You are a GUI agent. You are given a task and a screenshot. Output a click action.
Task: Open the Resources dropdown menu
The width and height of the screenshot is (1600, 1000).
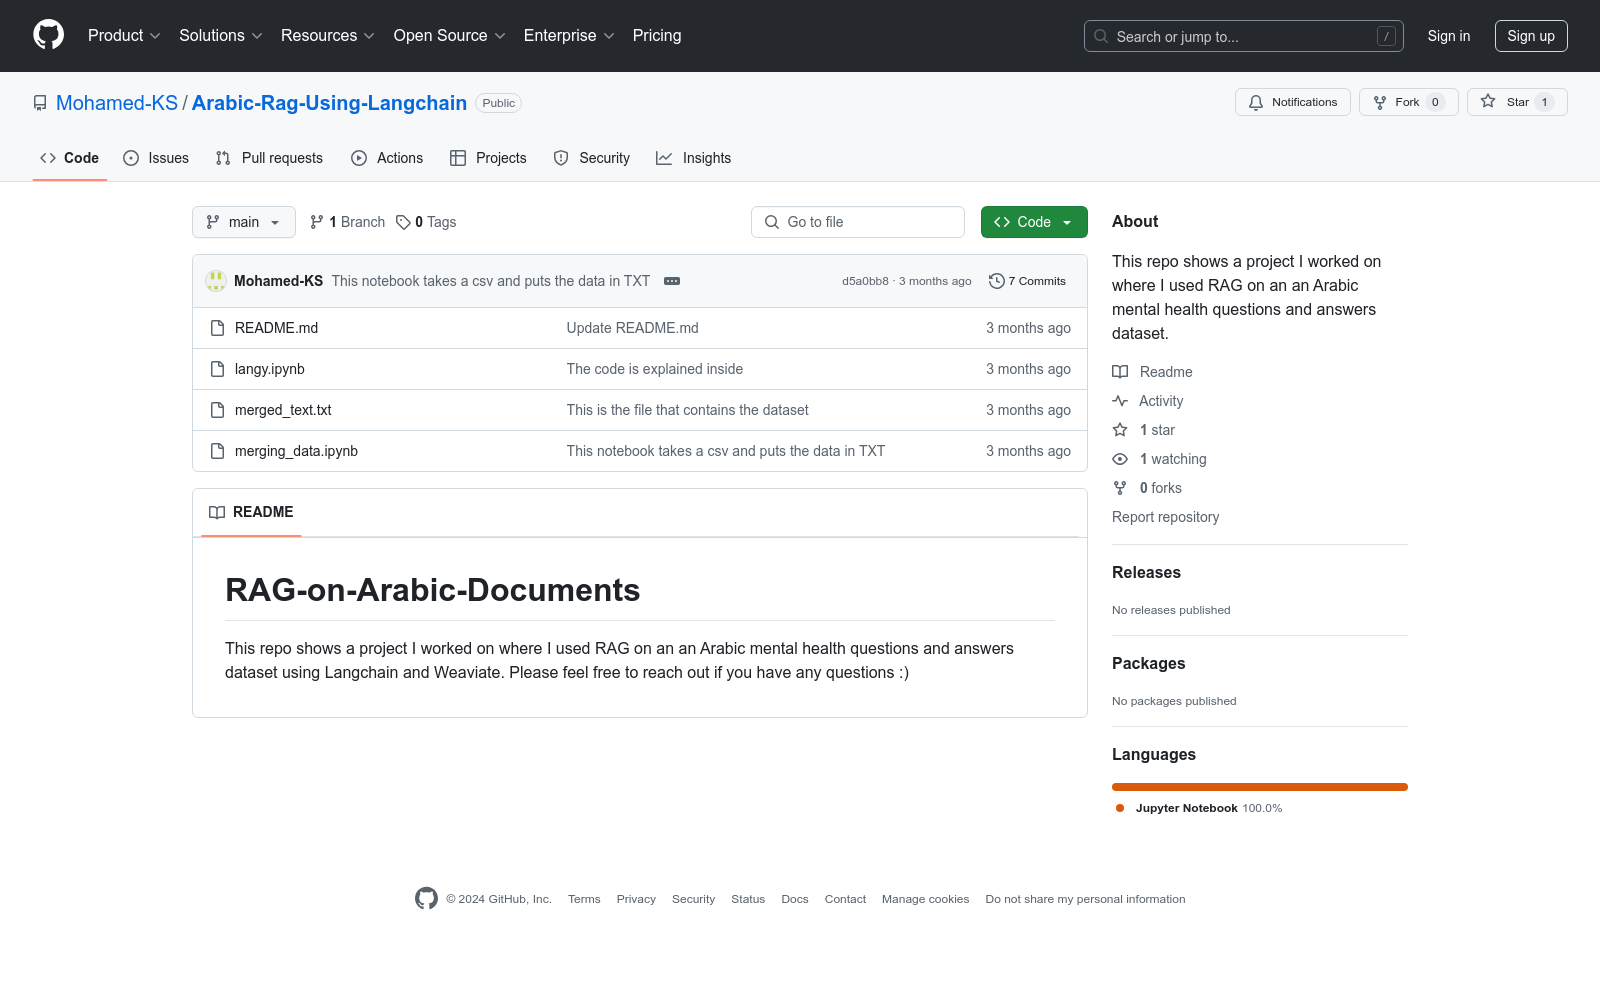pyautogui.click(x=328, y=36)
